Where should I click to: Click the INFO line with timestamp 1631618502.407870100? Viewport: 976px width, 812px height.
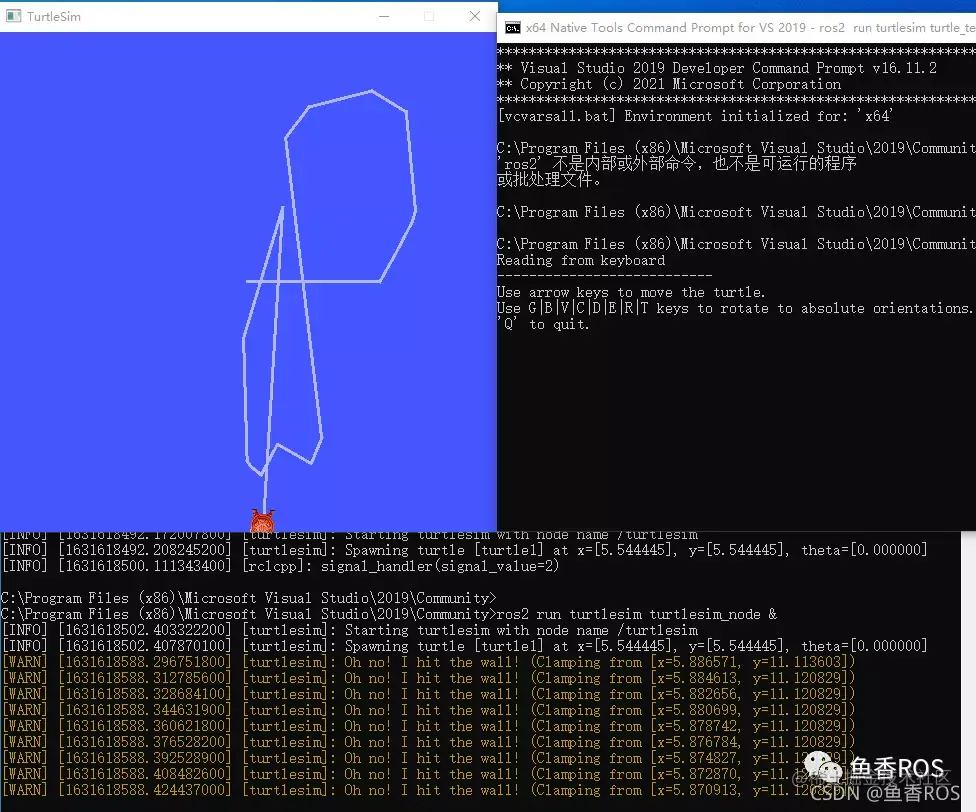464,646
